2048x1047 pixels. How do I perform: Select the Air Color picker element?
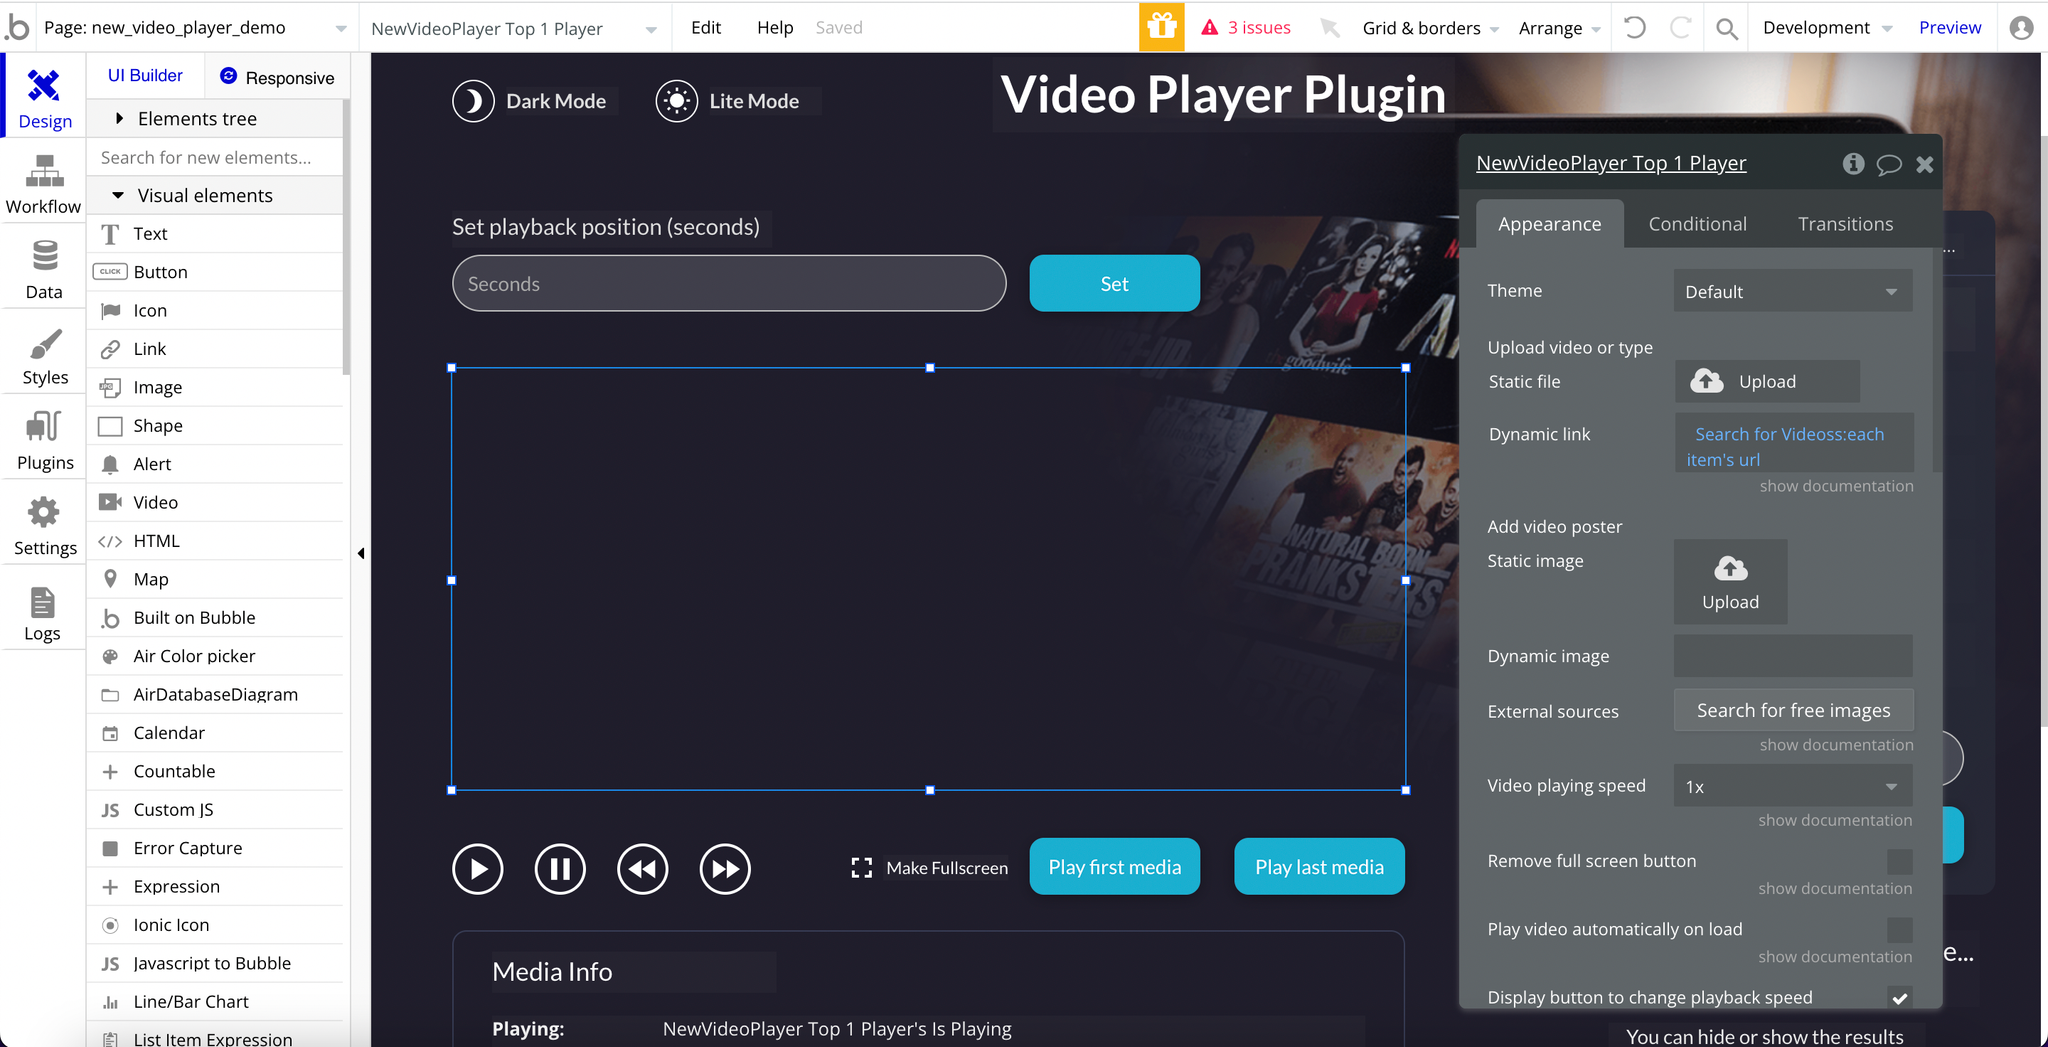coord(214,656)
